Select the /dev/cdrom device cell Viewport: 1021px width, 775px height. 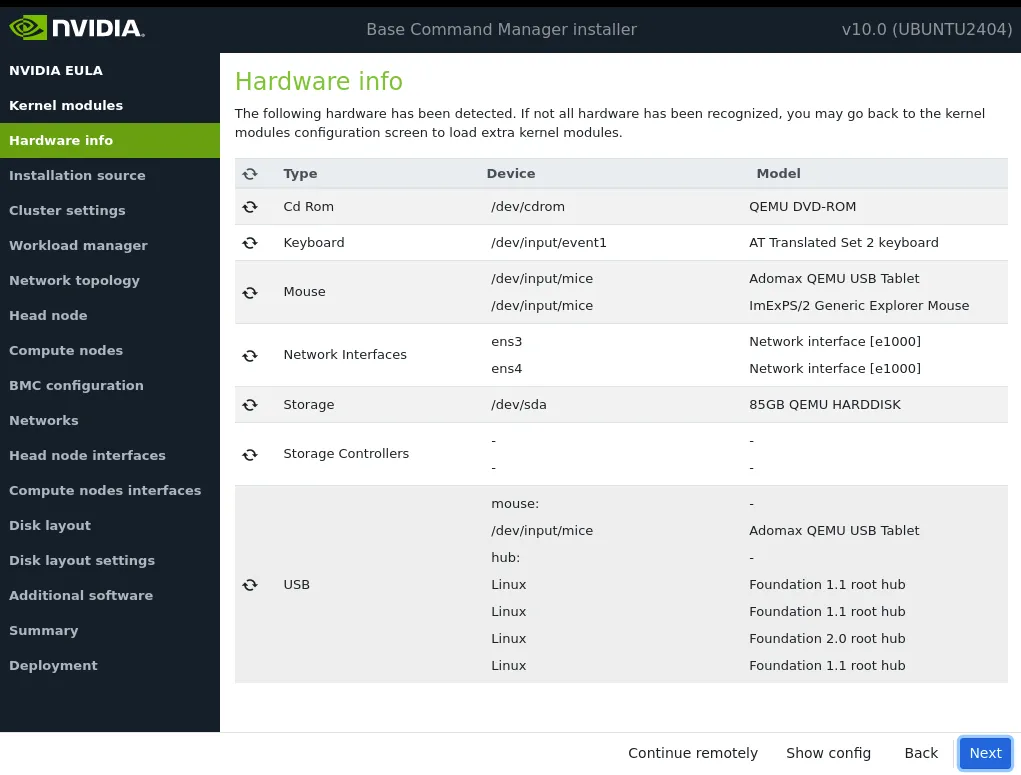(527, 207)
